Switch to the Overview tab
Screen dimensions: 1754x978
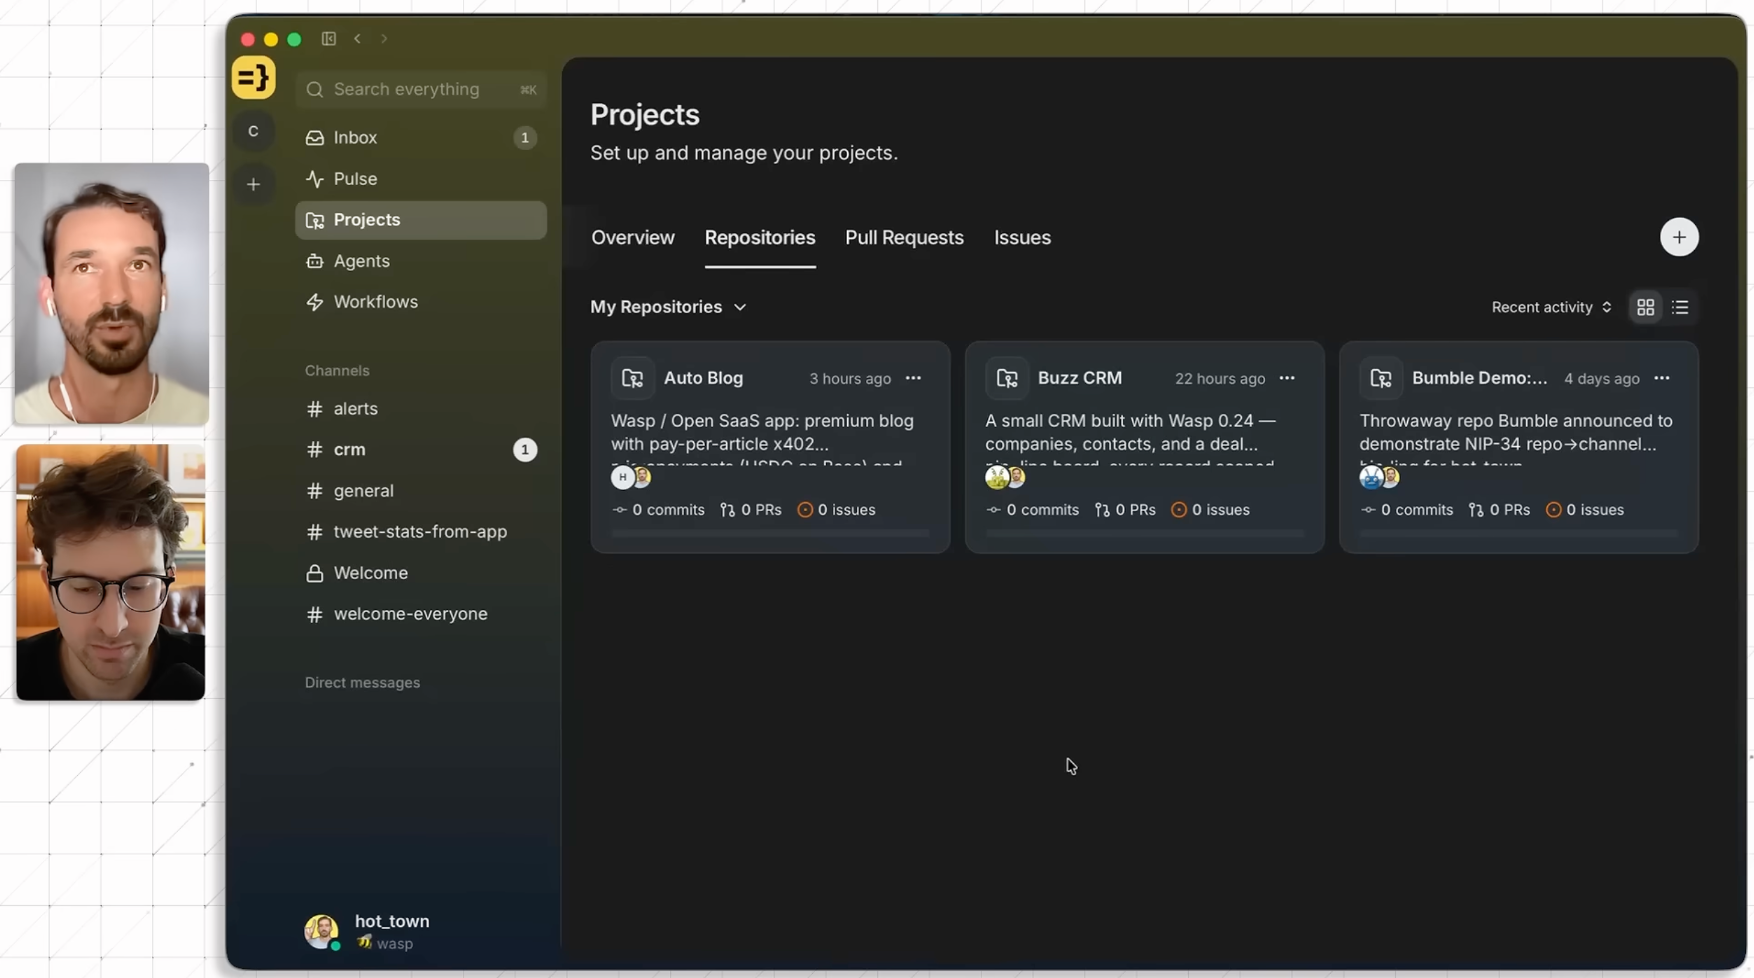[x=633, y=238]
